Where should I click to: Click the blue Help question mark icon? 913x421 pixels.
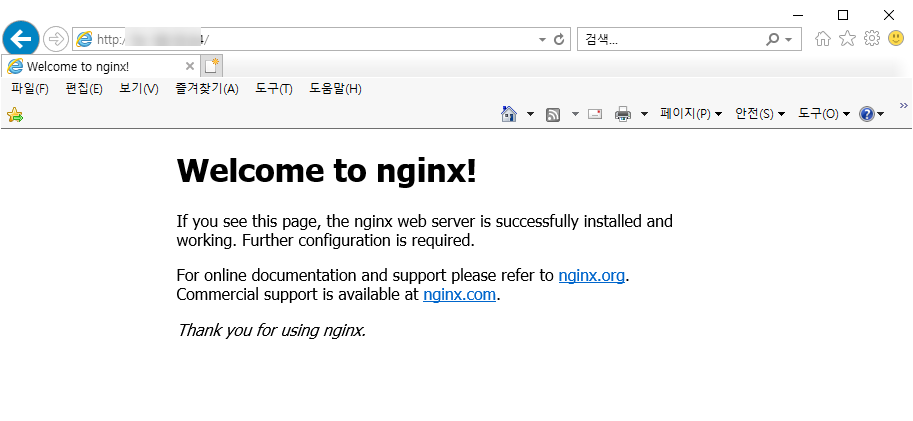click(867, 114)
